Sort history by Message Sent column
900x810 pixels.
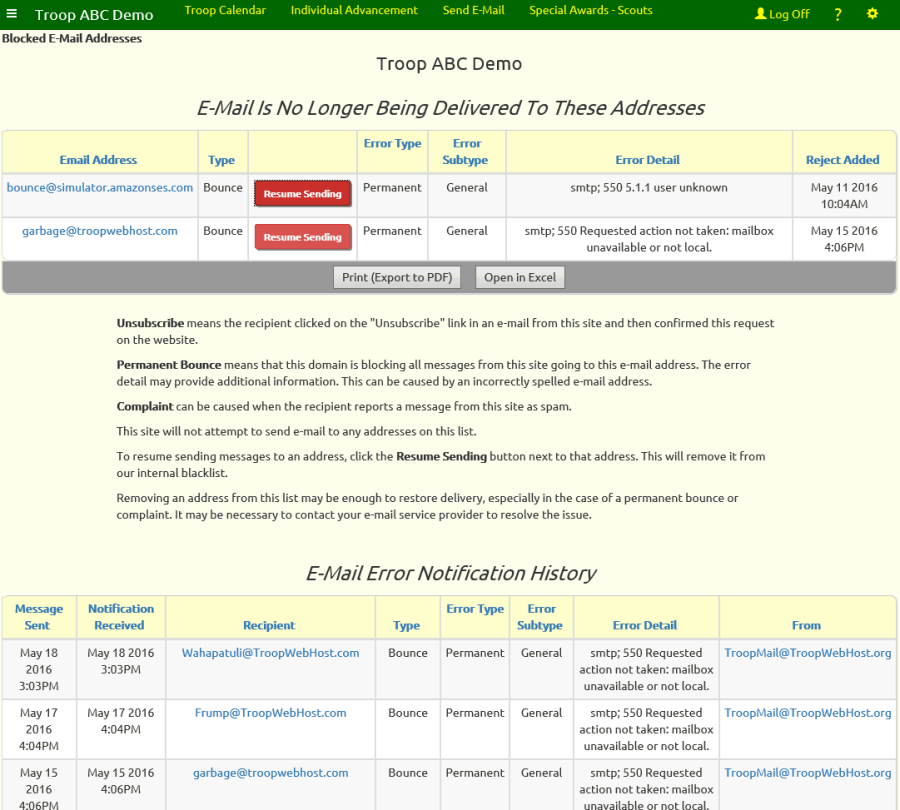click(39, 617)
